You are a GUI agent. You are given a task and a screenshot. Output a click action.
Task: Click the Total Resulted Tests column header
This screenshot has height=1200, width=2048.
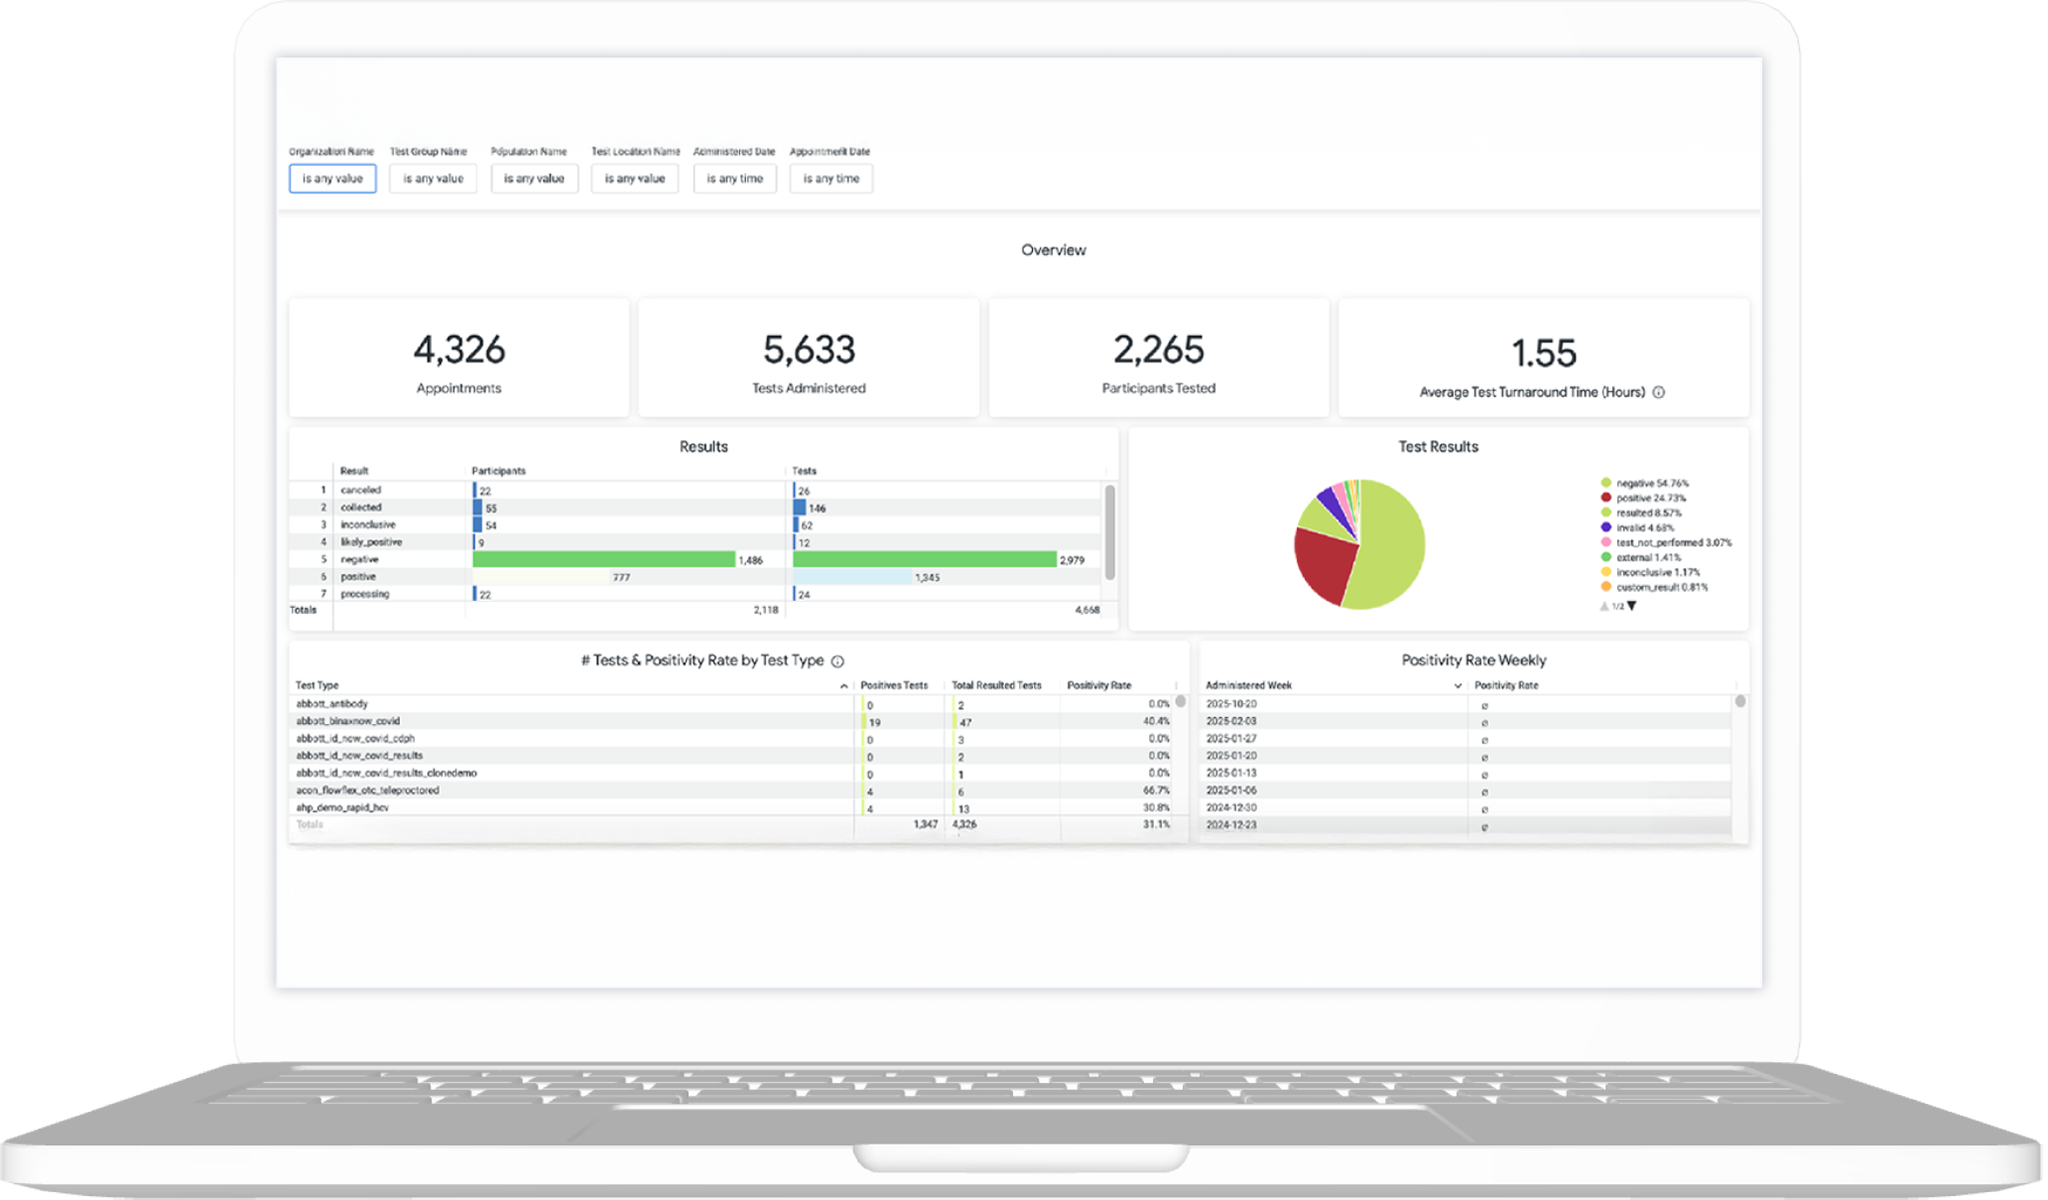click(x=996, y=686)
